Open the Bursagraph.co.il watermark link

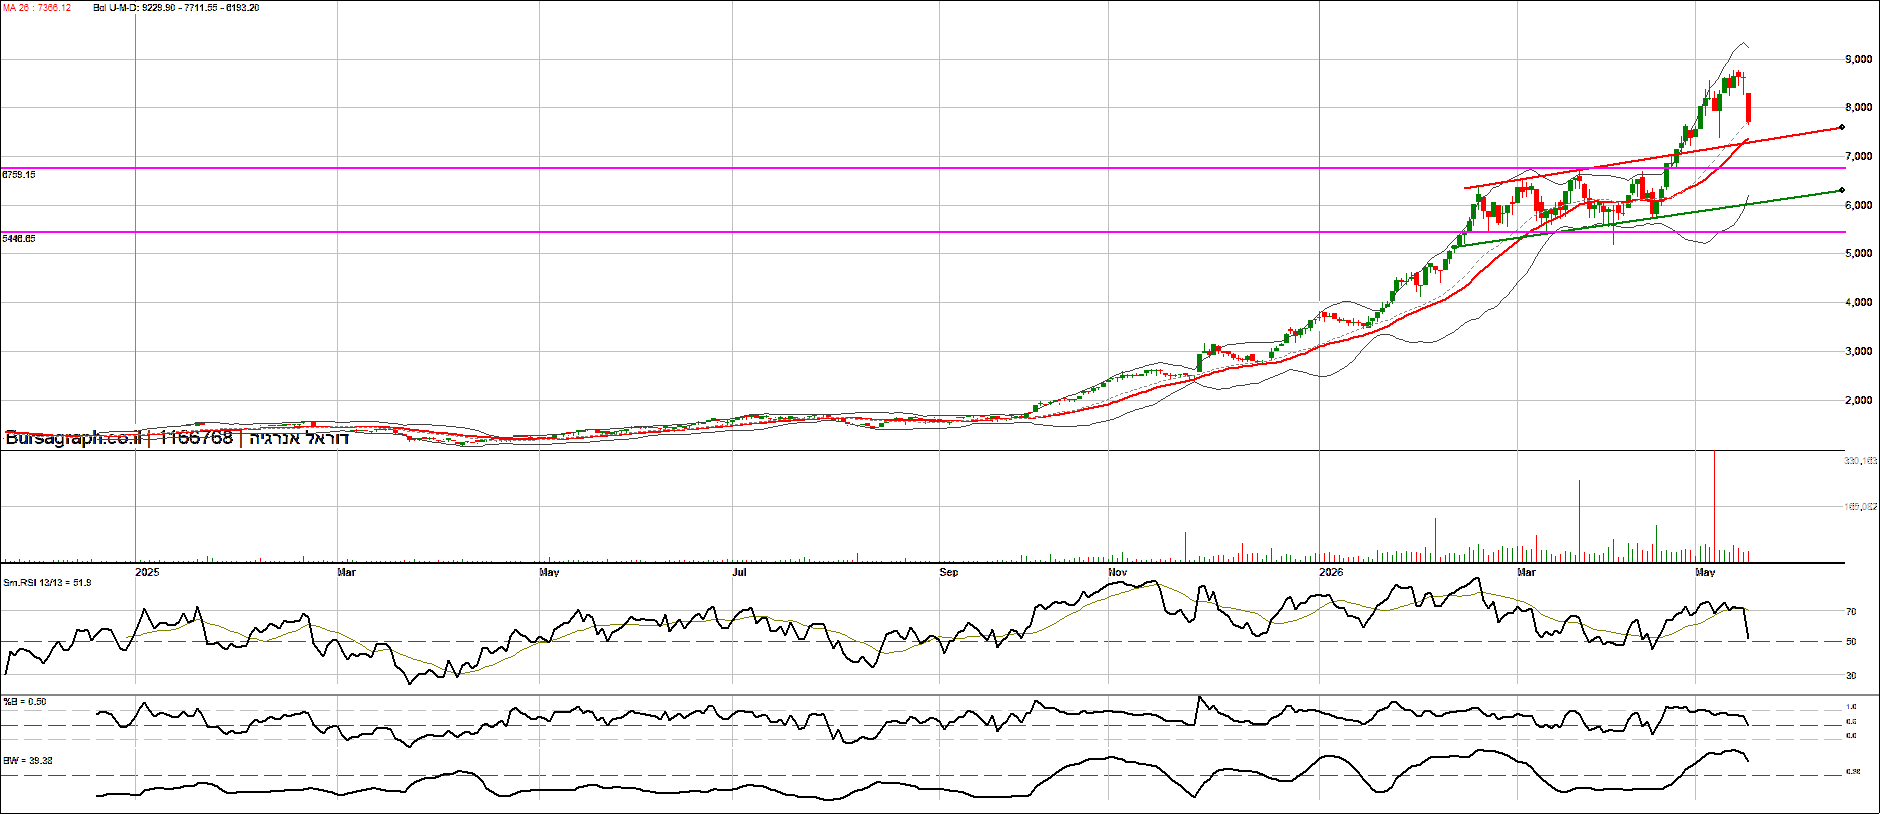click(73, 438)
